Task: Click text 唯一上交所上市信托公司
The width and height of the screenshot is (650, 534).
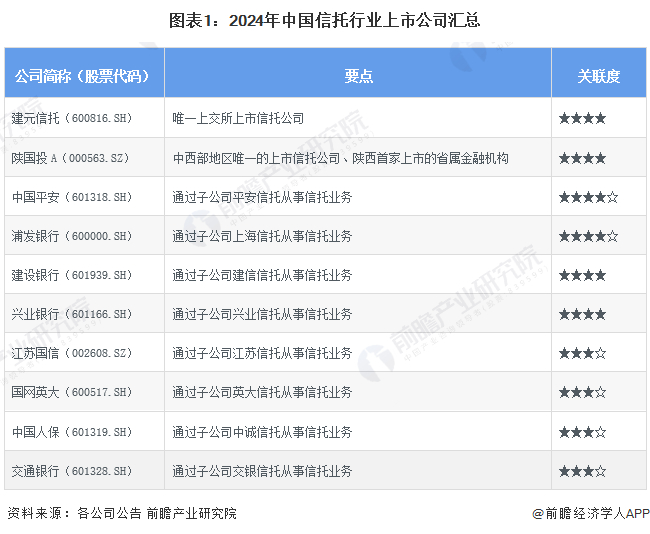Action: point(238,119)
